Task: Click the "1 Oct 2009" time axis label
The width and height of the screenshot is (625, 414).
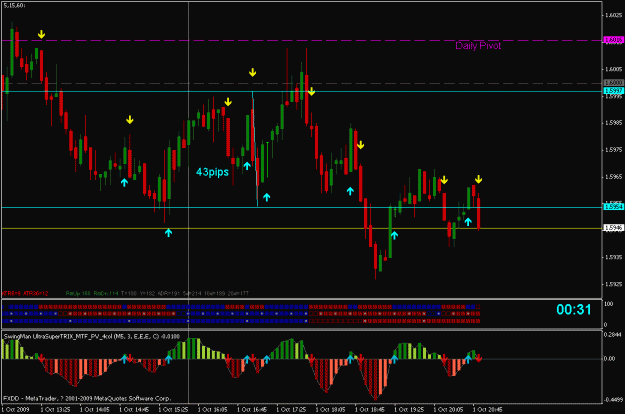Action: click(x=16, y=410)
